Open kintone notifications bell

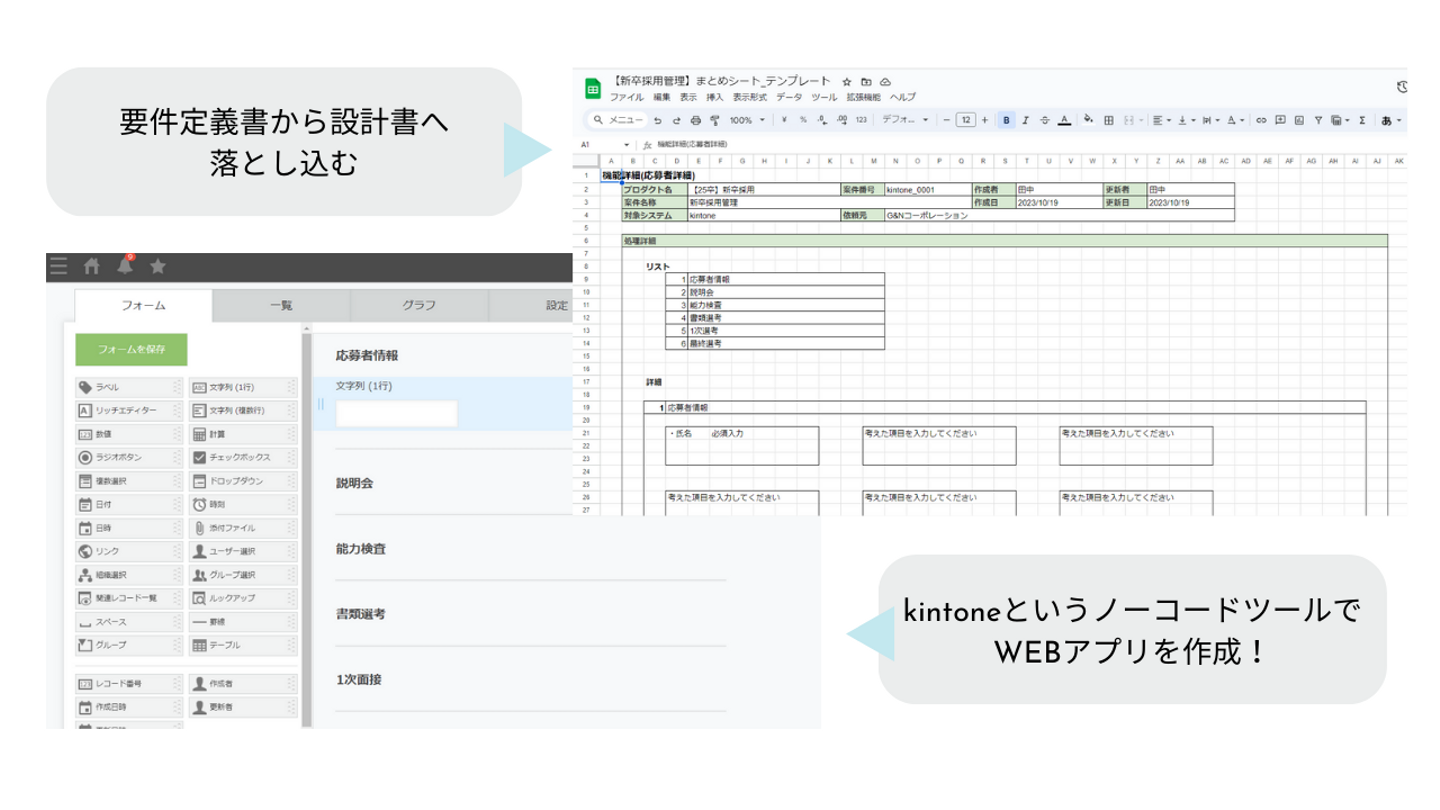[125, 266]
